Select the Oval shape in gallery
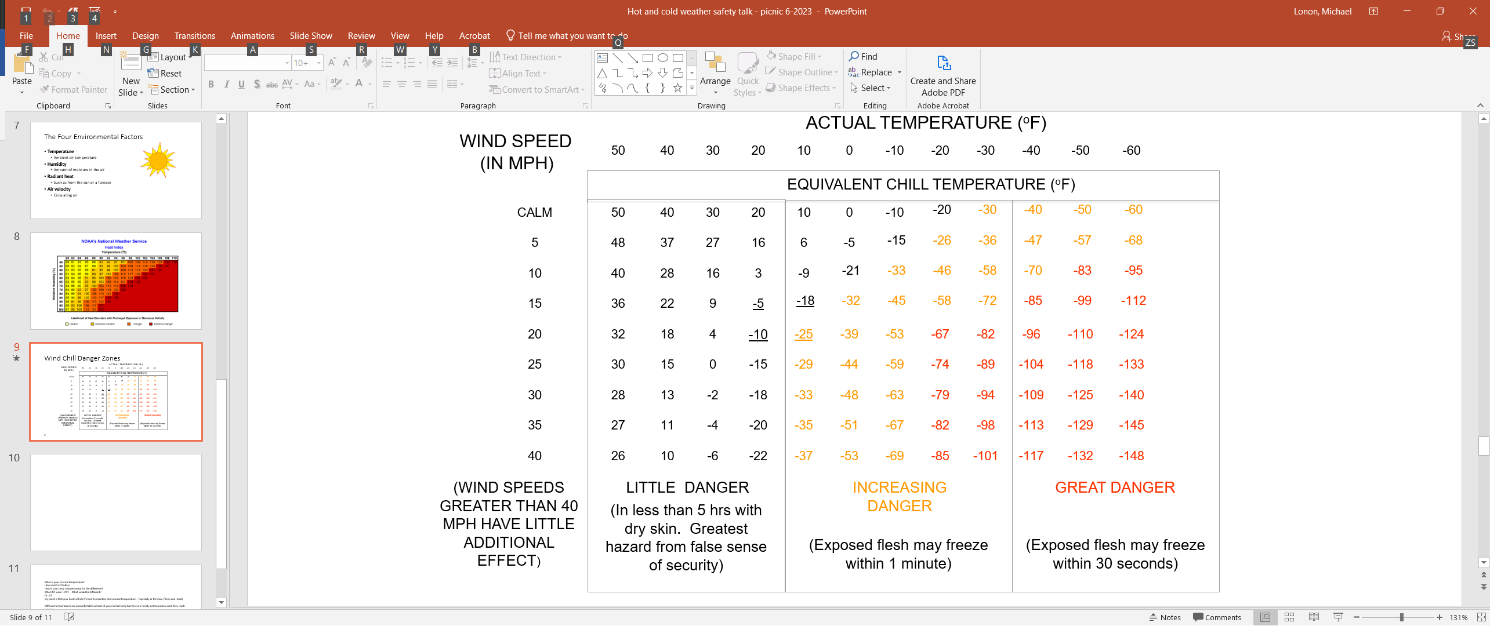The height and width of the screenshot is (626, 1490). coord(663,58)
